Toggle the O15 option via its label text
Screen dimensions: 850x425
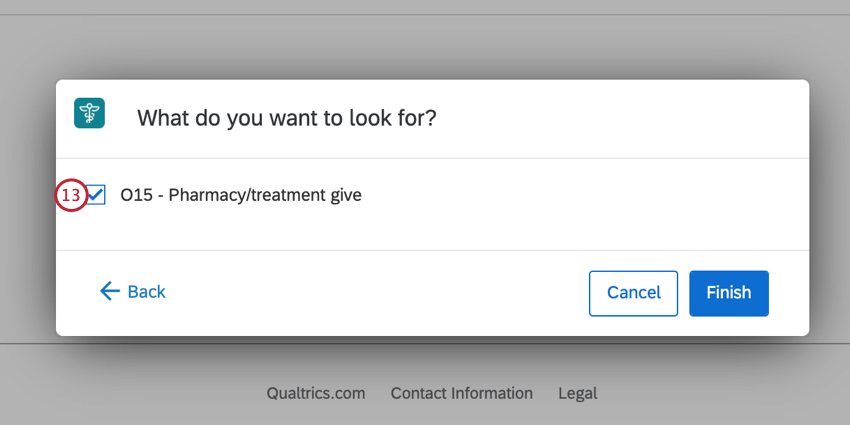click(x=241, y=195)
